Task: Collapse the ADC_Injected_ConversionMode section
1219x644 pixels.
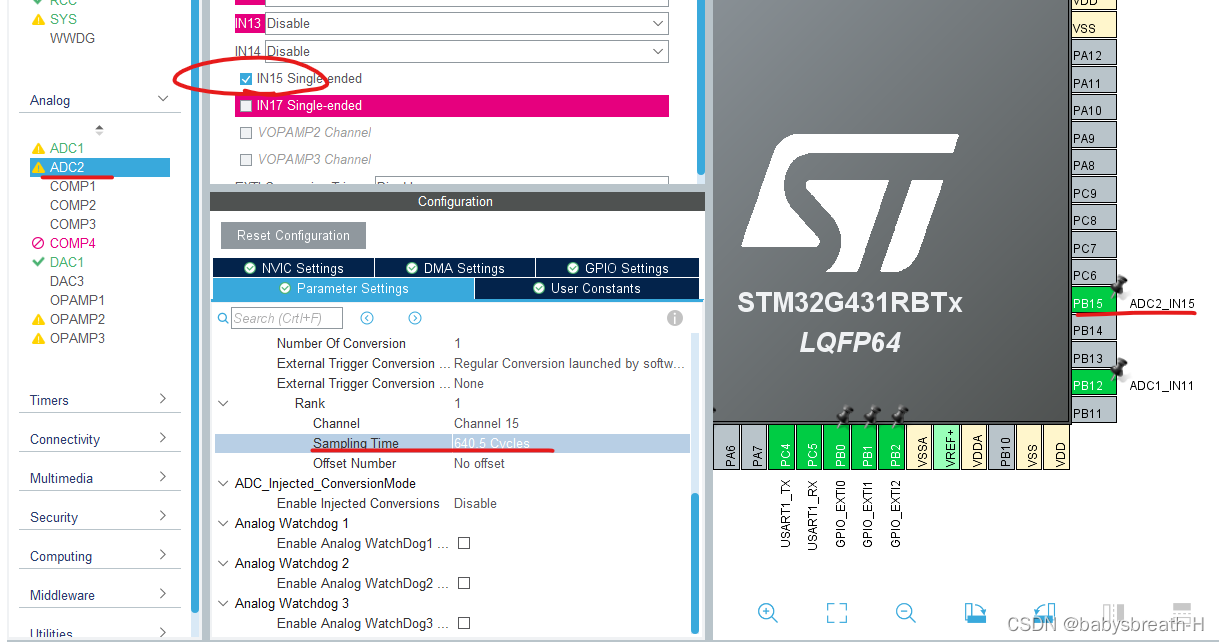Action: click(223, 483)
